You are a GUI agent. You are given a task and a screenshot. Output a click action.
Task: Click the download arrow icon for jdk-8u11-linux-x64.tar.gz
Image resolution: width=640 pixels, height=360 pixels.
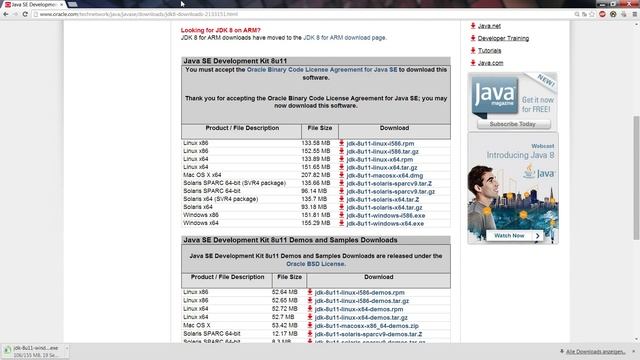342,167
